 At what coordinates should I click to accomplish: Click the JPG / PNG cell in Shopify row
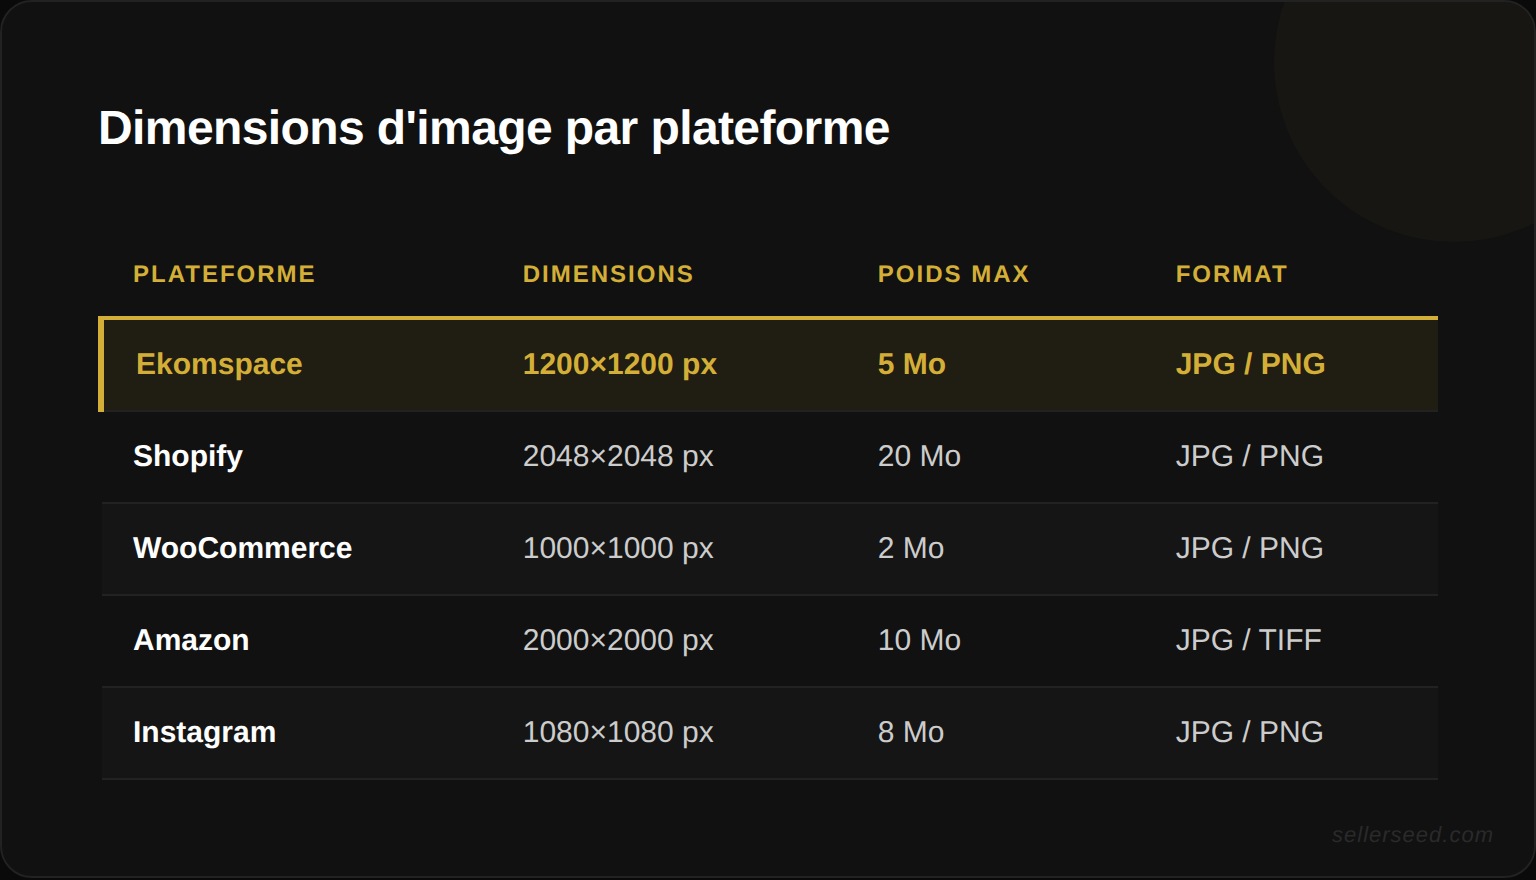click(x=1249, y=456)
